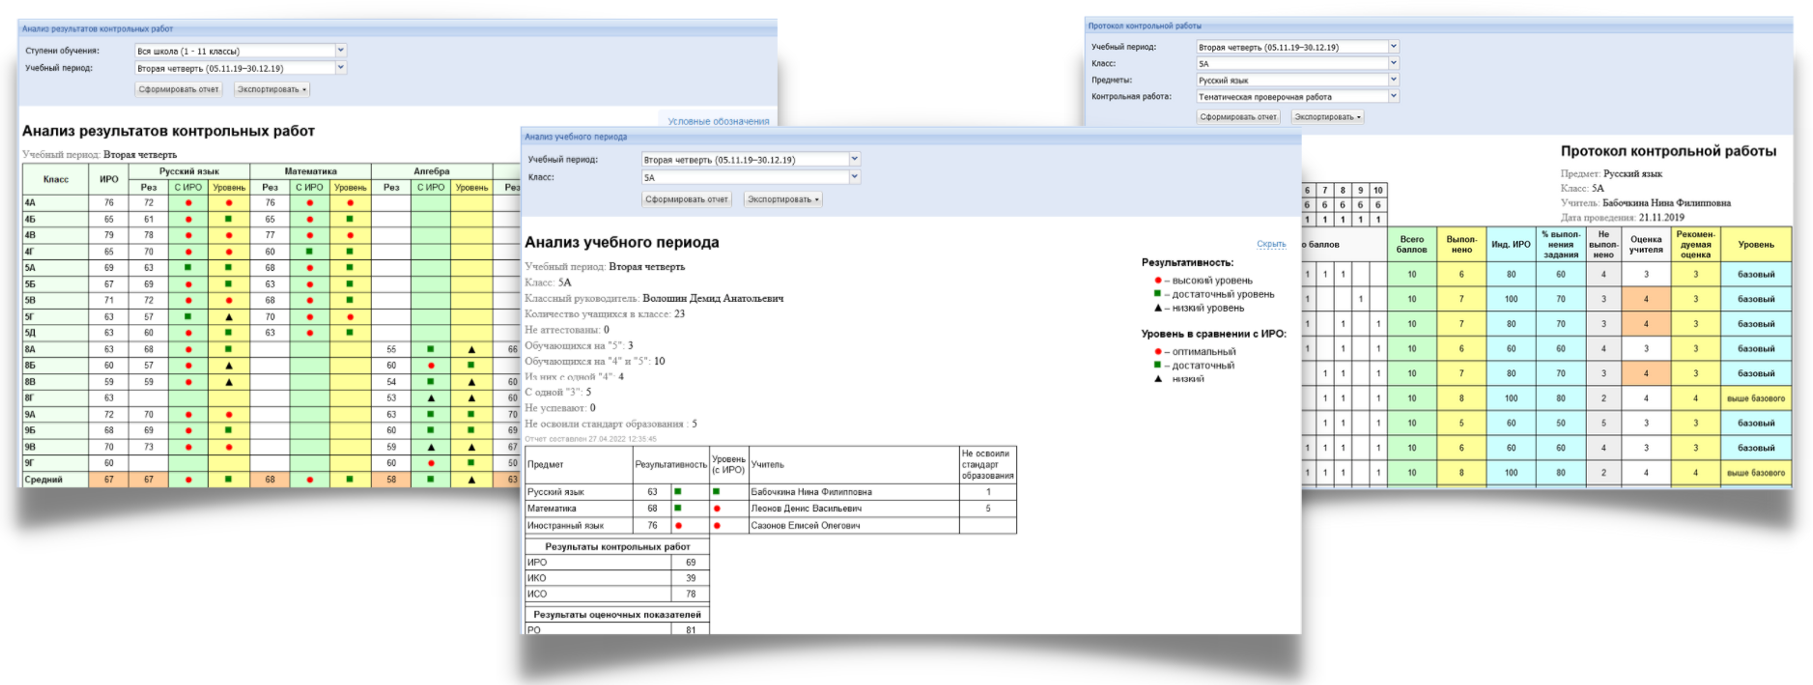This screenshot has width=1813, height=685.
Task: Click red circle Результативность for Иностранный язык
Action: pyautogui.click(x=678, y=525)
